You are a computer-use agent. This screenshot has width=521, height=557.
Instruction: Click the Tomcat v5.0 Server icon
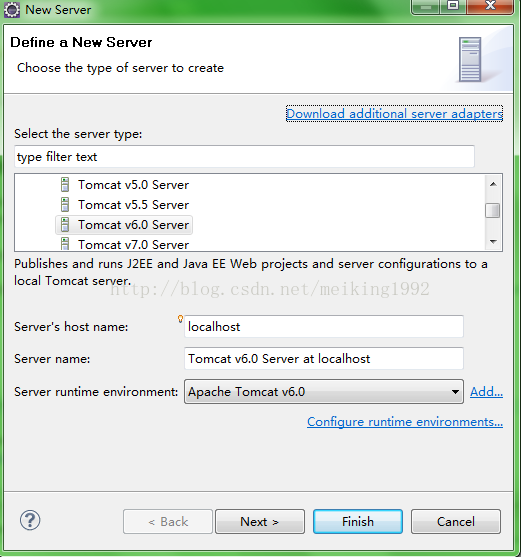coord(65,185)
